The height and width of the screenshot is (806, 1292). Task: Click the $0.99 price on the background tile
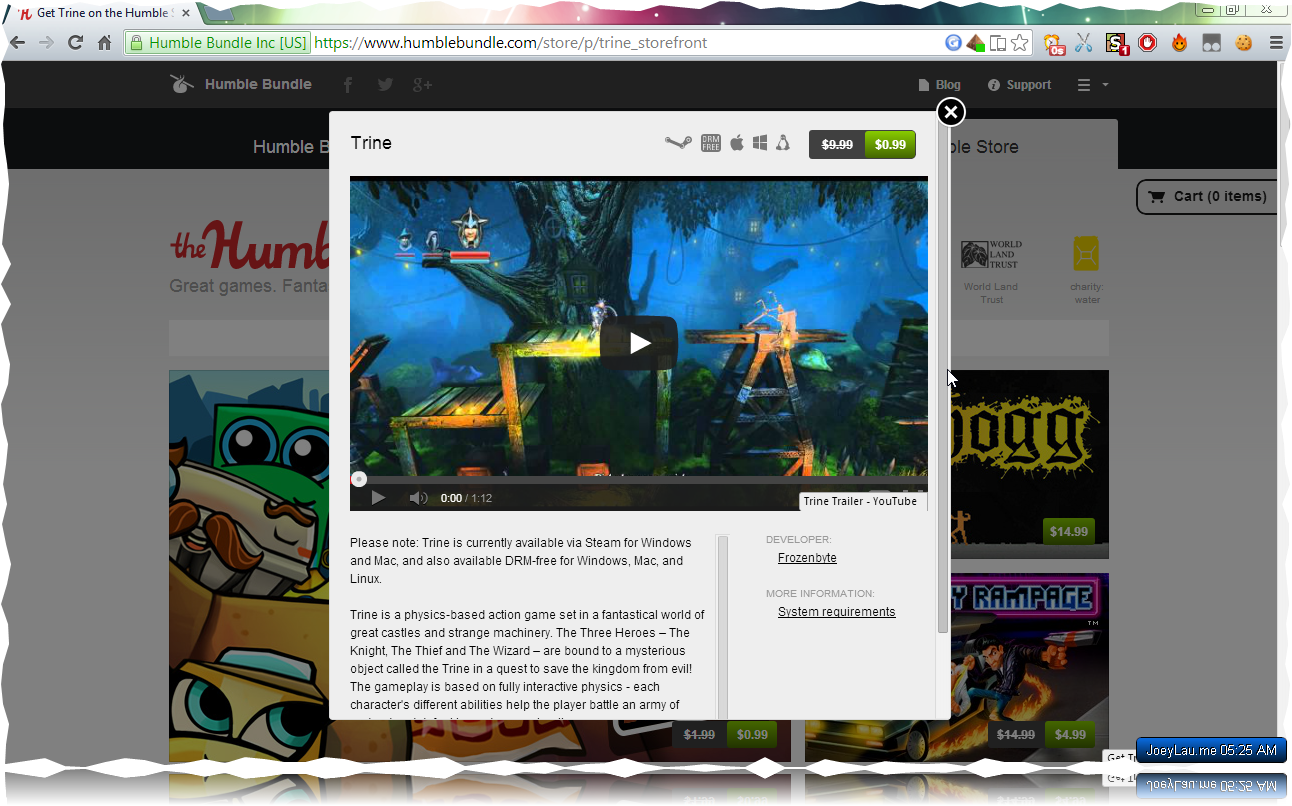[752, 734]
